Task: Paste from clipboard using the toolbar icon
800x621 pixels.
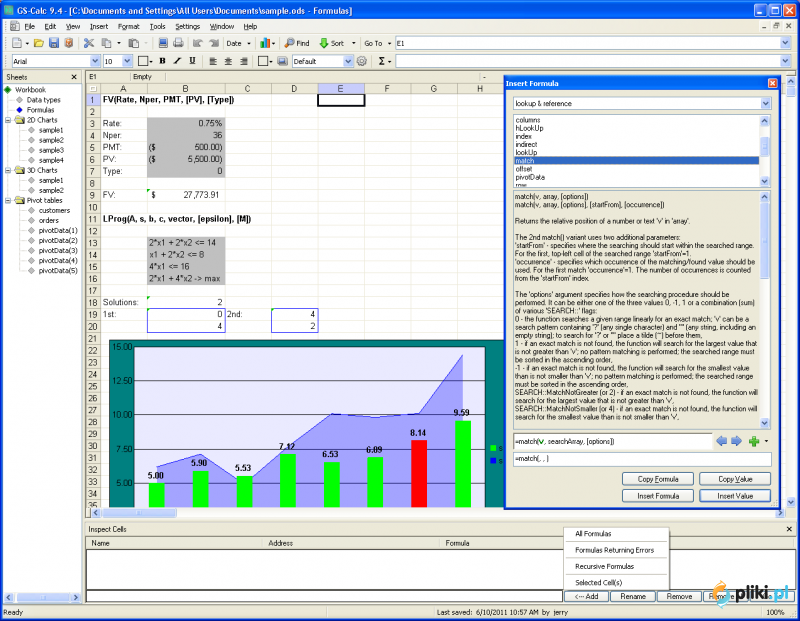Action: pyautogui.click(x=134, y=43)
